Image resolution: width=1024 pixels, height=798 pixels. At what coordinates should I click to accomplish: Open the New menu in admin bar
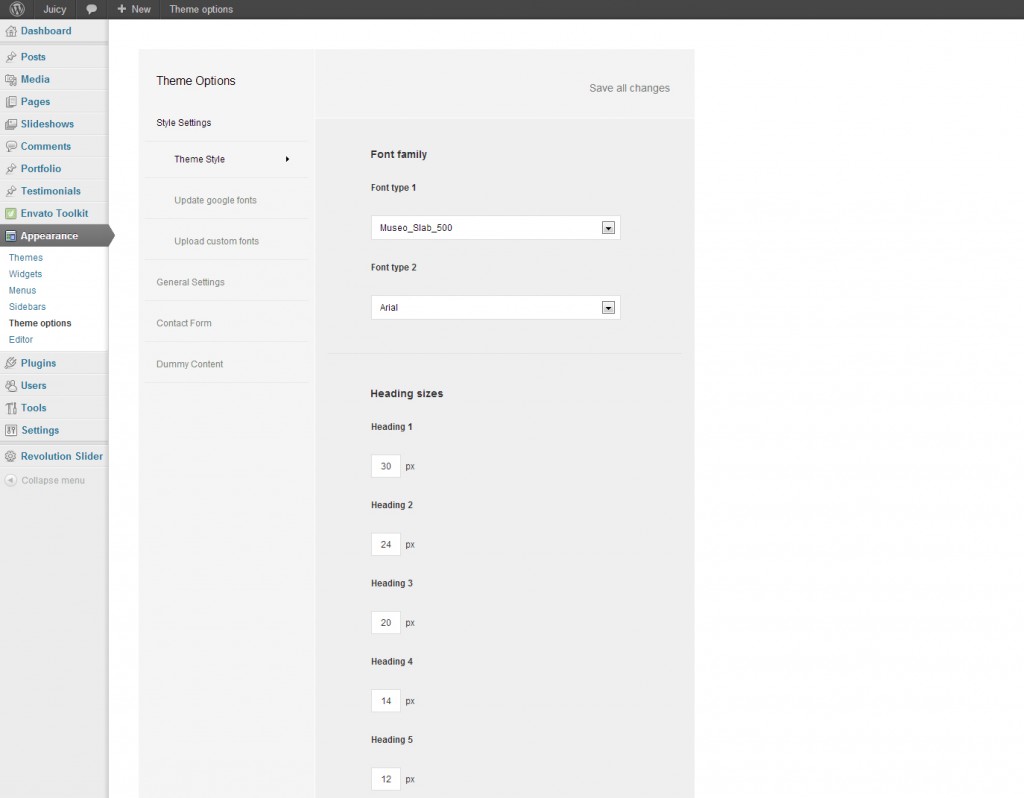tap(134, 9)
